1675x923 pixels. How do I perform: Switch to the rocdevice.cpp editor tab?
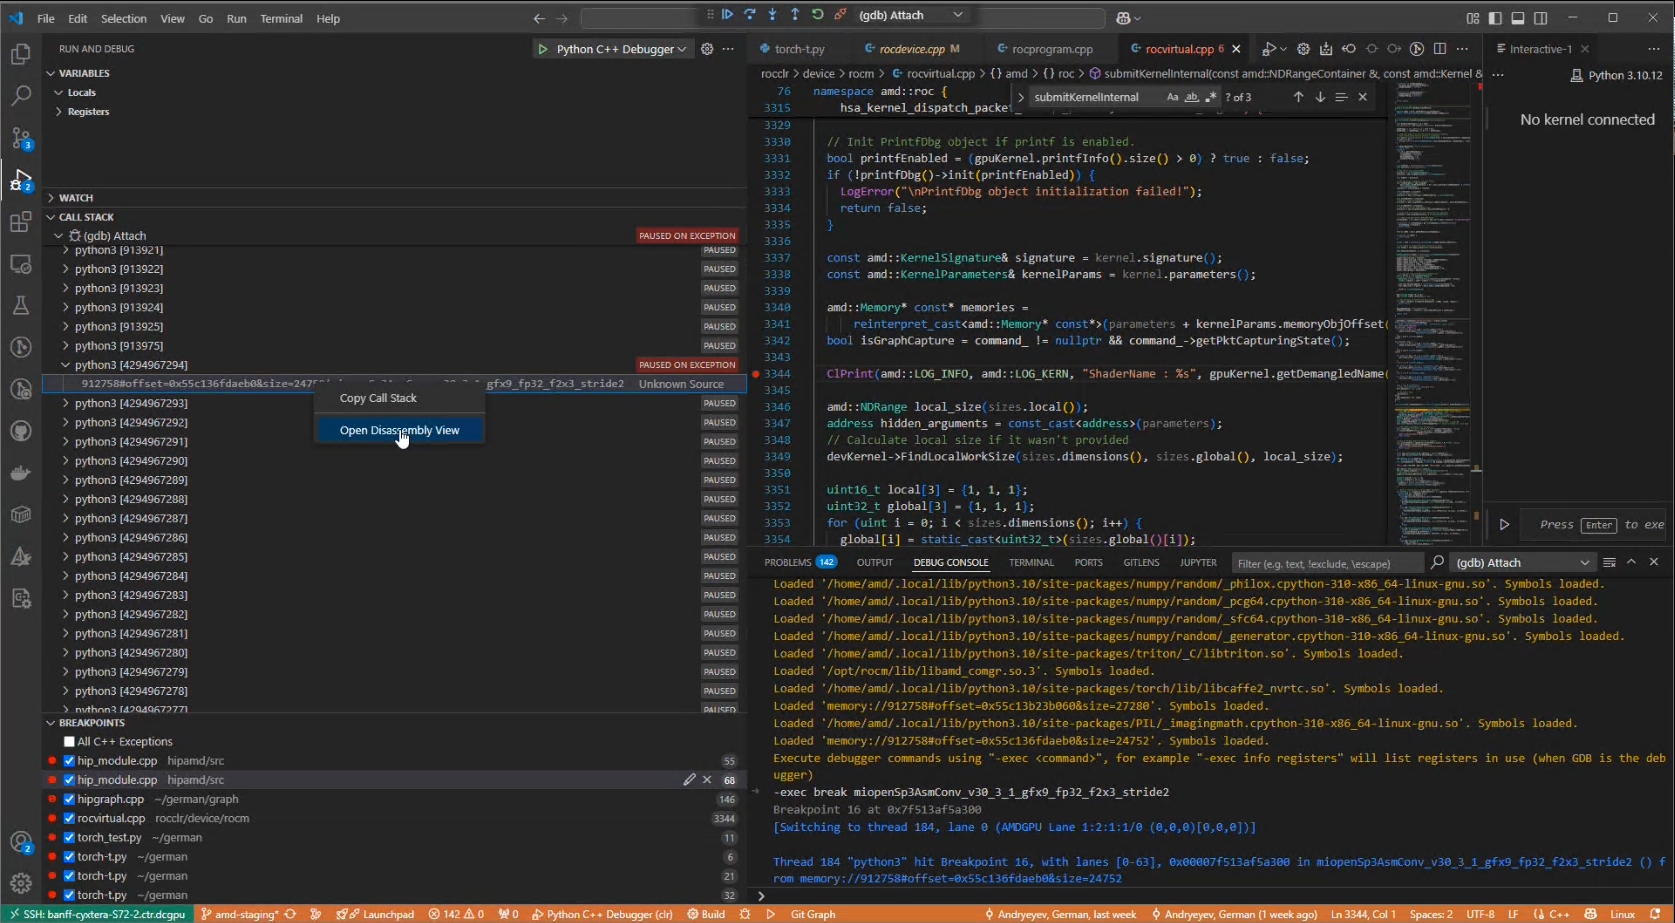click(911, 48)
